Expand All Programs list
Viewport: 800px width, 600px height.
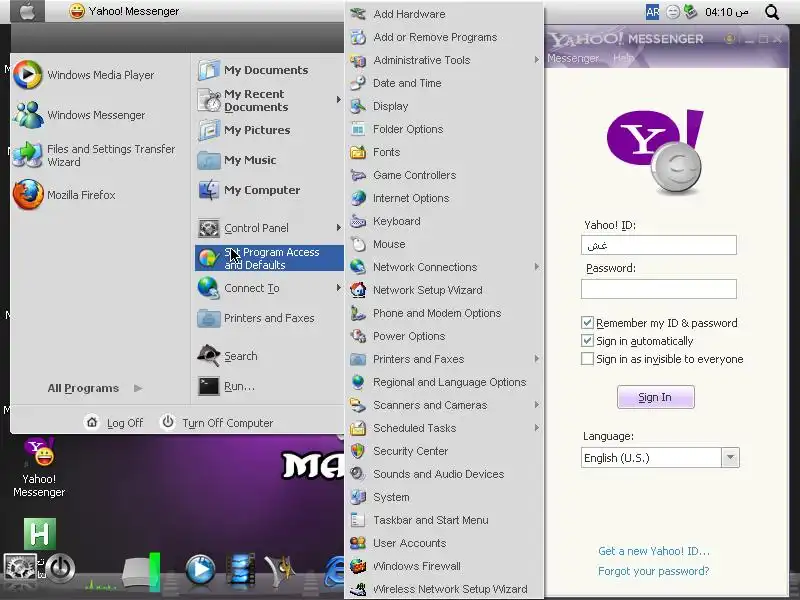[94, 388]
